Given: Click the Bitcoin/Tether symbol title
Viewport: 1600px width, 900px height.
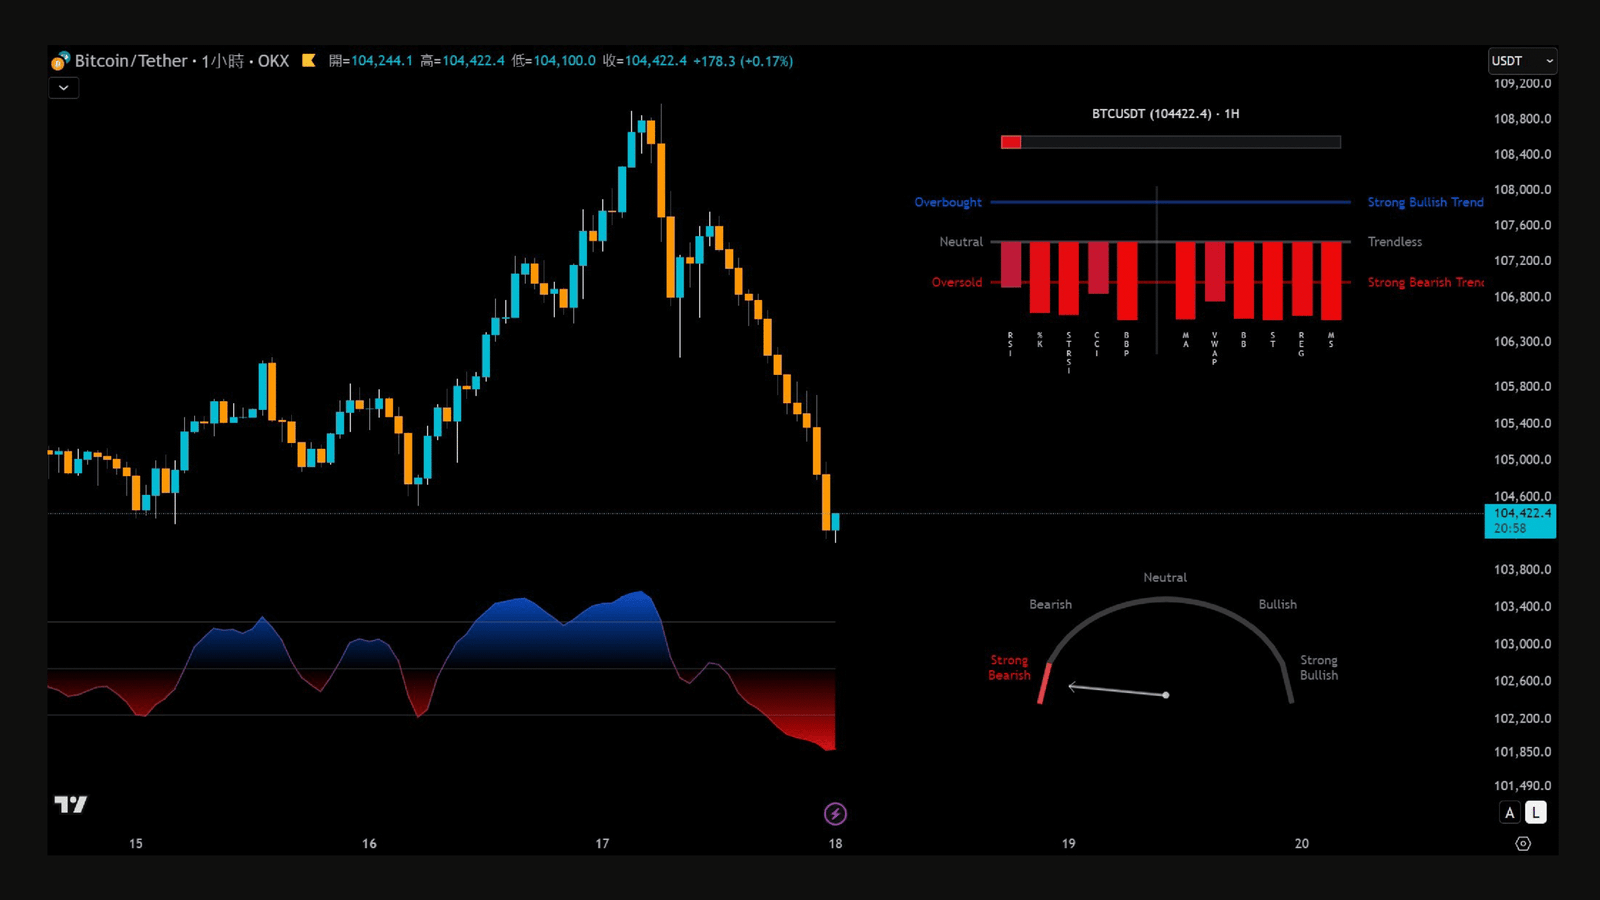Looking at the screenshot, I should coord(131,61).
